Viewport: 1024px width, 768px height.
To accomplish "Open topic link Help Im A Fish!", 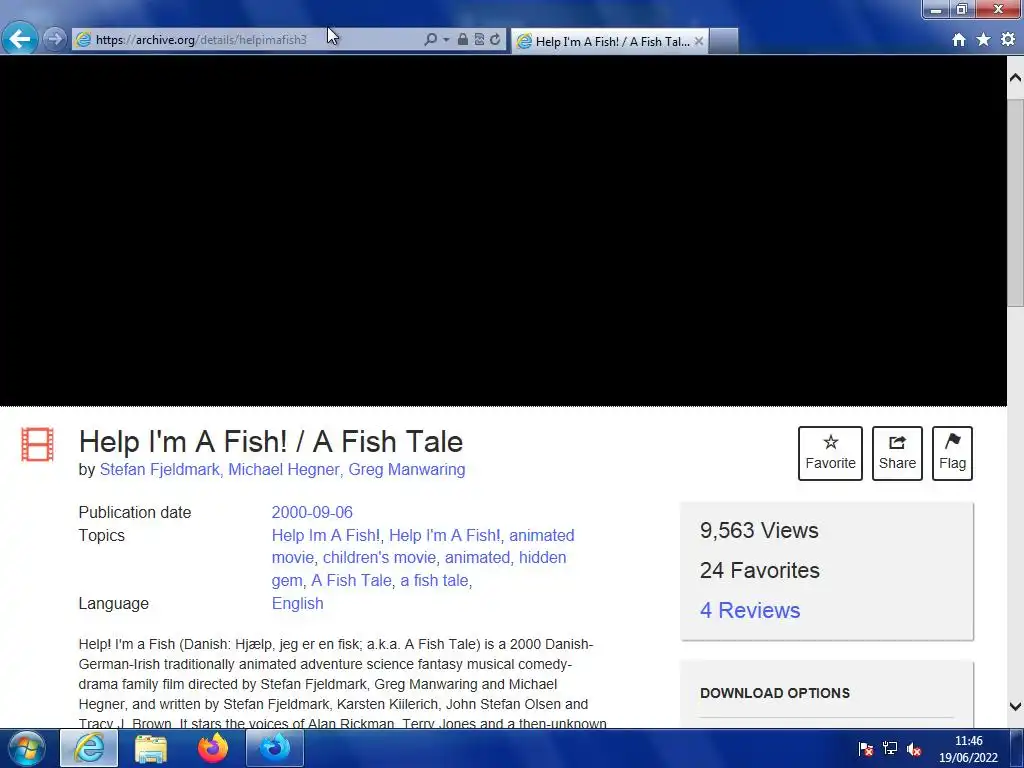I will click(x=326, y=536).
